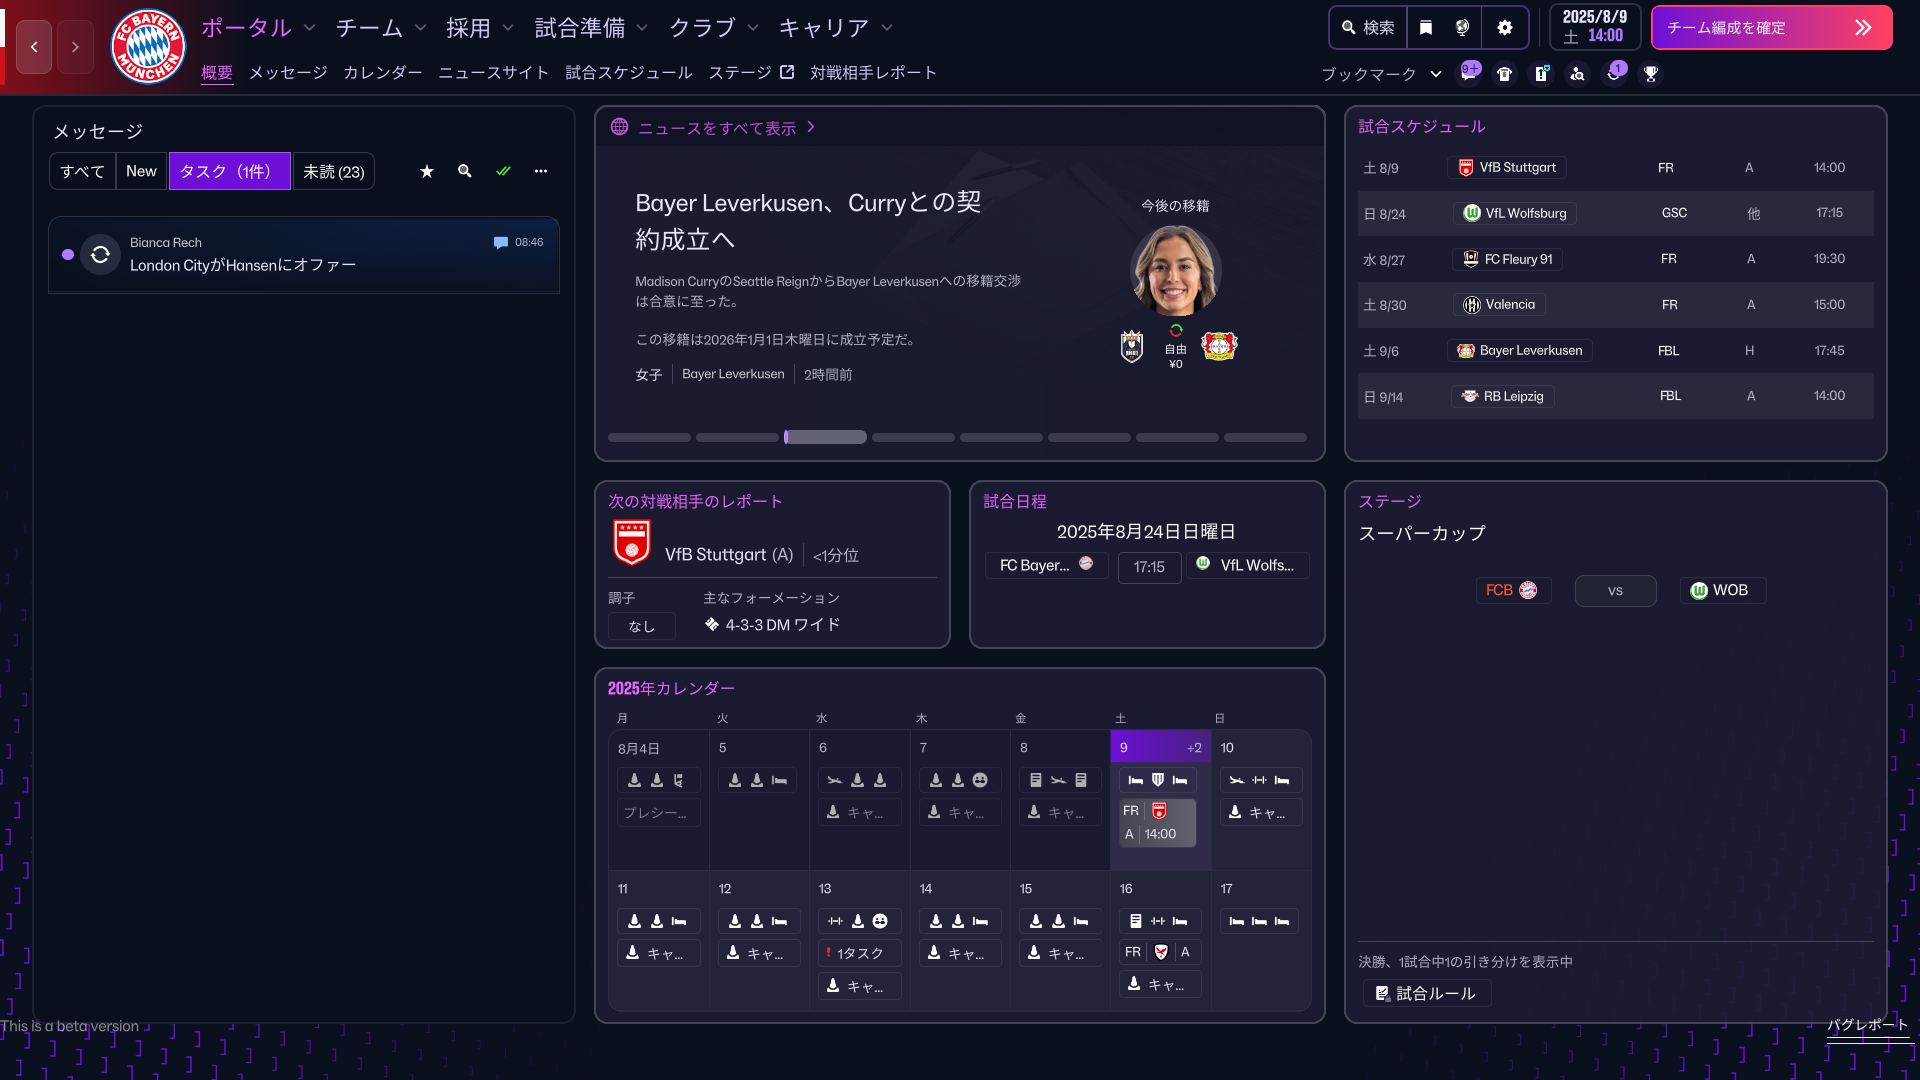1920x1080 pixels.
Task: Open the three-dots menu in messages panel
Action: click(x=541, y=171)
